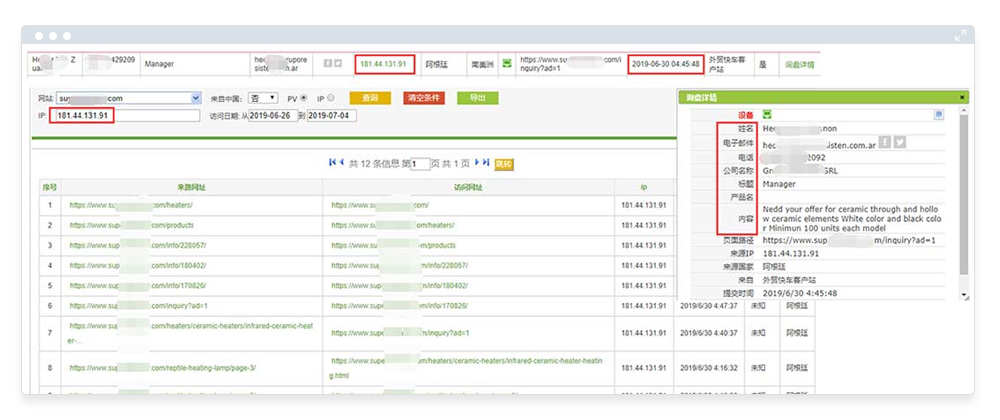Click the start date field 2019-06-26
The width and height of the screenshot is (1000, 420).
(x=273, y=116)
